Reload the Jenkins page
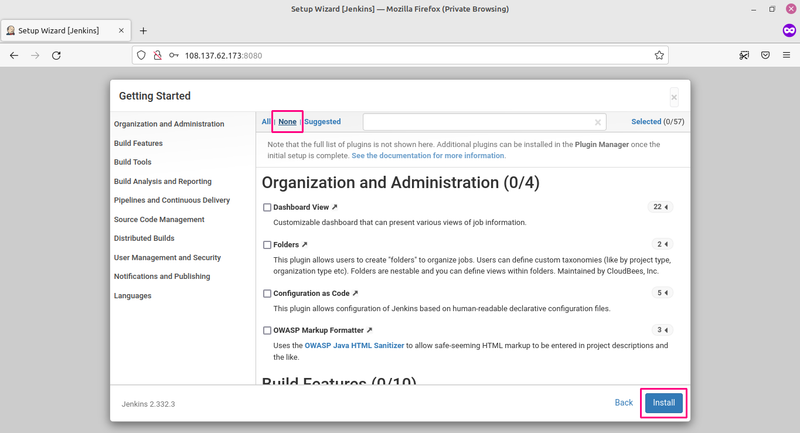Image resolution: width=800 pixels, height=433 pixels. [56, 56]
